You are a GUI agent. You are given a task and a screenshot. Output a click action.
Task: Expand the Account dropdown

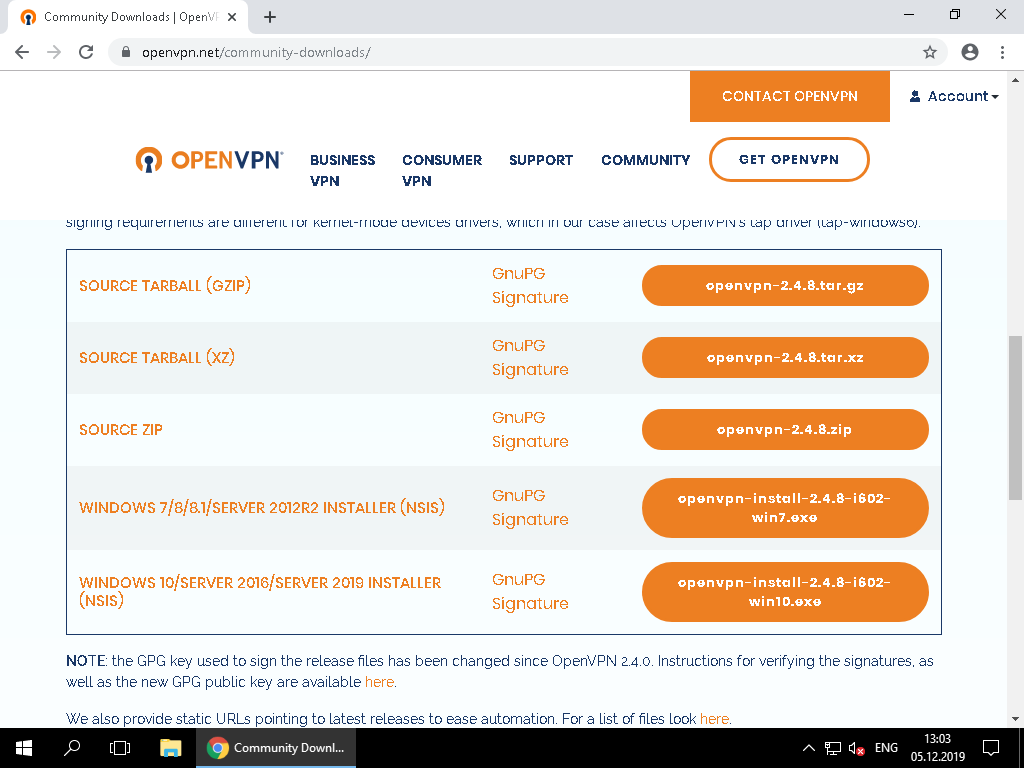pos(953,97)
